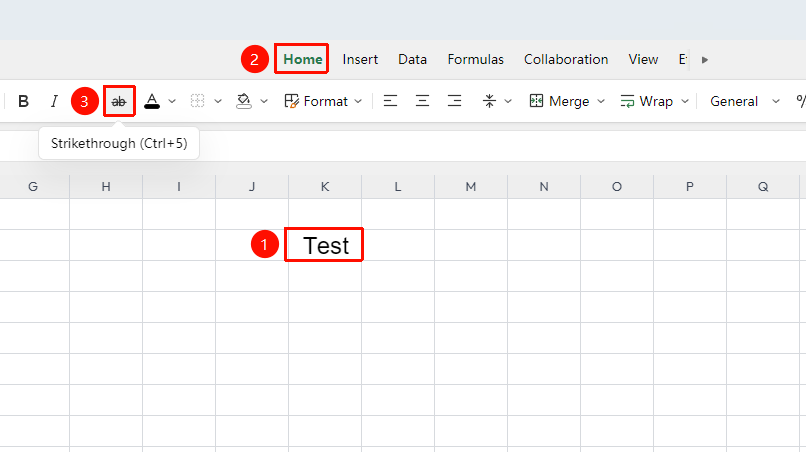Image resolution: width=806 pixels, height=452 pixels.
Task: Select column L header
Action: tap(398, 187)
